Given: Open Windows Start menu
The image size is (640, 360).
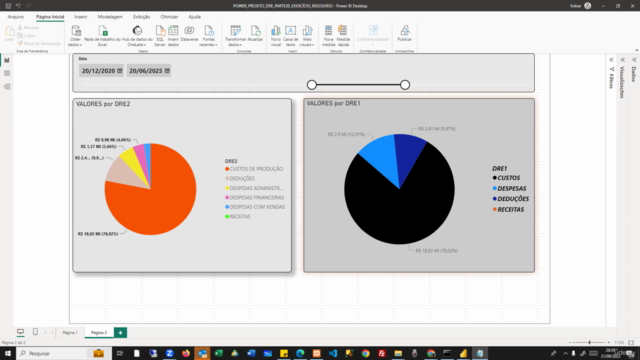Looking at the screenshot, I should (8, 353).
